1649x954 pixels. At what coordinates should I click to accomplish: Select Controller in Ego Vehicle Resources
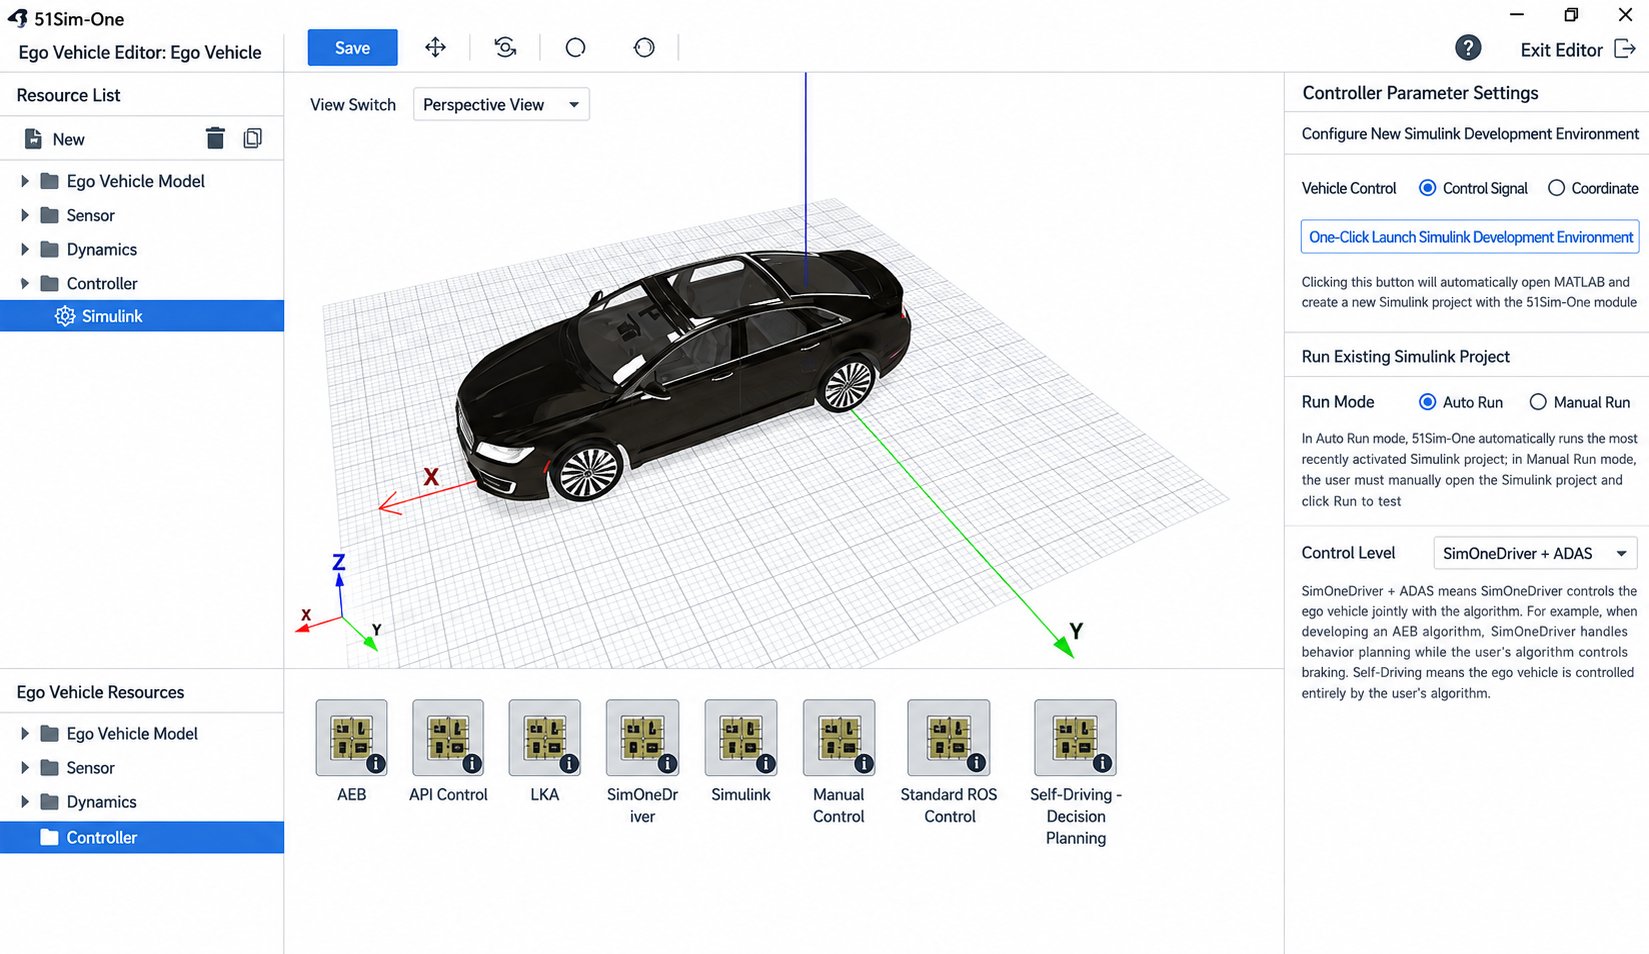(x=142, y=838)
